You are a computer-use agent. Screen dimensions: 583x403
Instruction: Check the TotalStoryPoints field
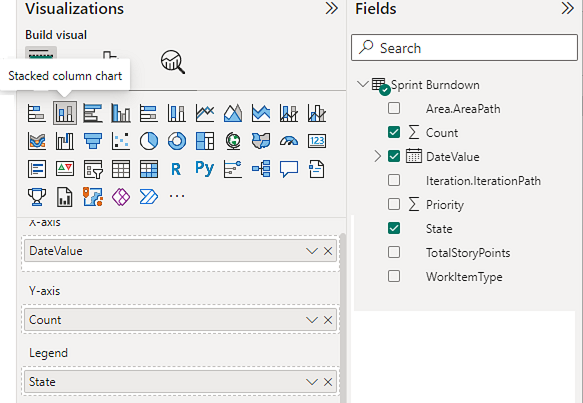(394, 252)
